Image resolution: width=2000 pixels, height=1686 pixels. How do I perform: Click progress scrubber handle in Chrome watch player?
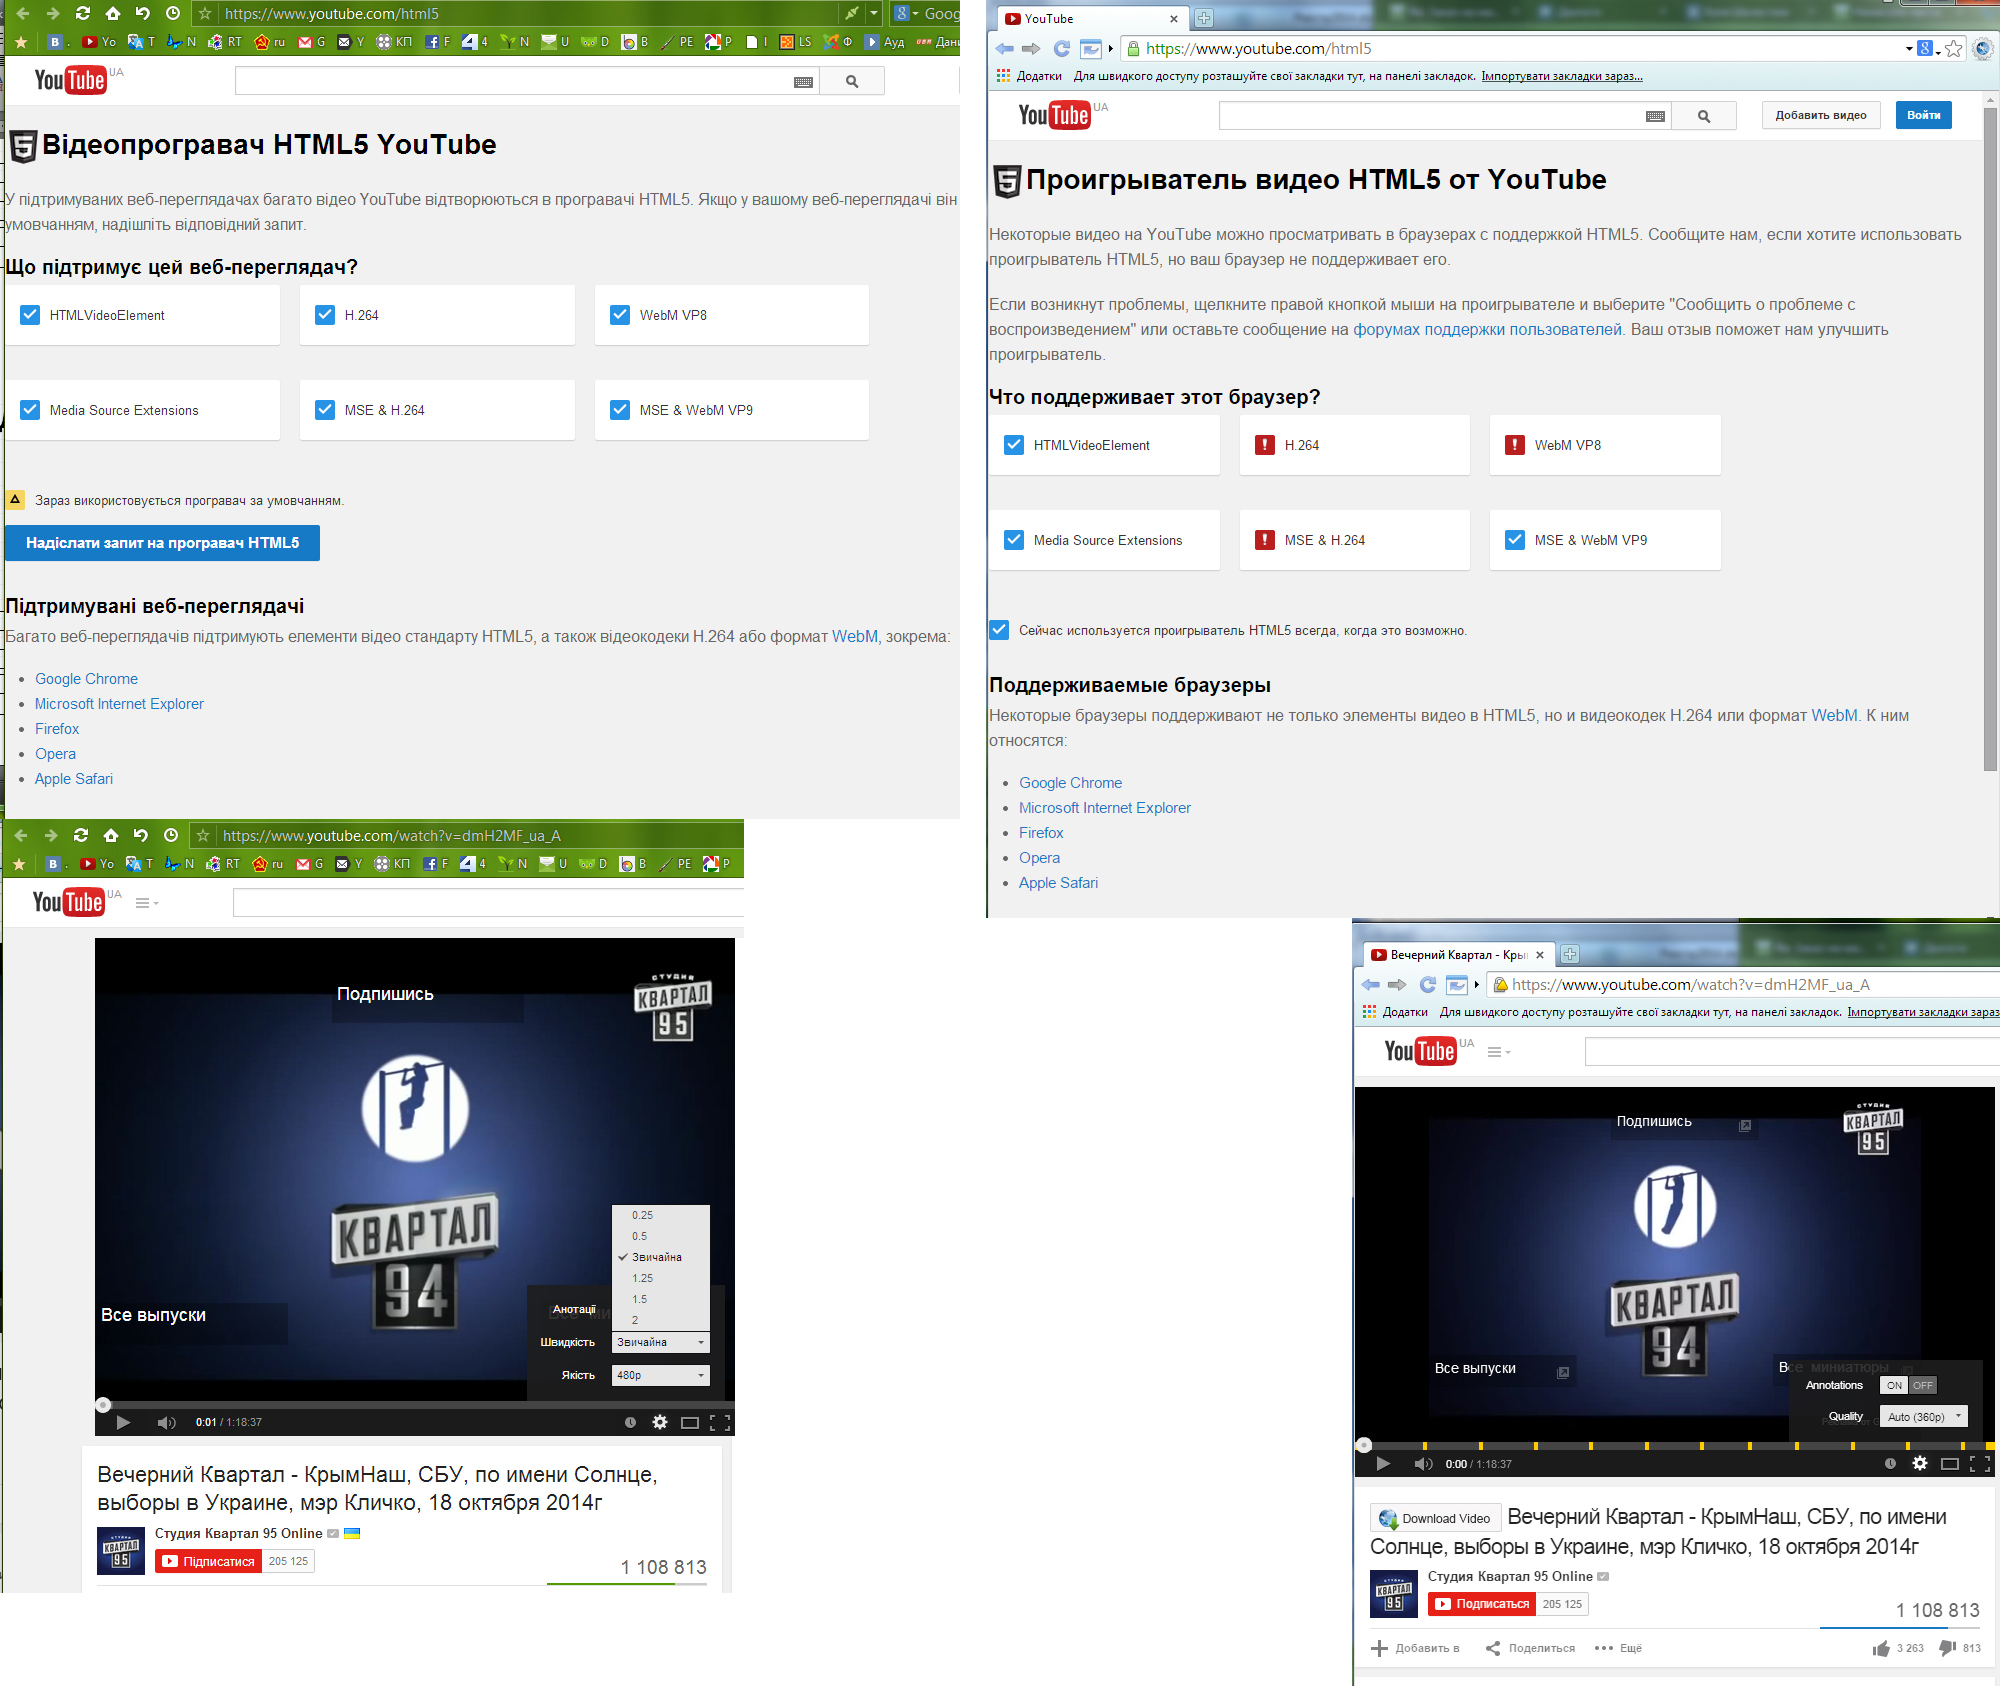pos(1364,1446)
